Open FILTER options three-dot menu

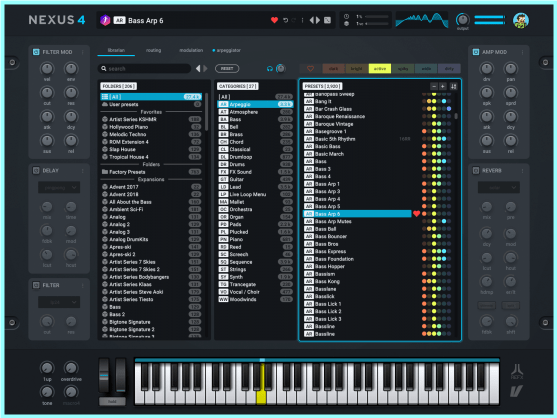pyautogui.click(x=82, y=285)
